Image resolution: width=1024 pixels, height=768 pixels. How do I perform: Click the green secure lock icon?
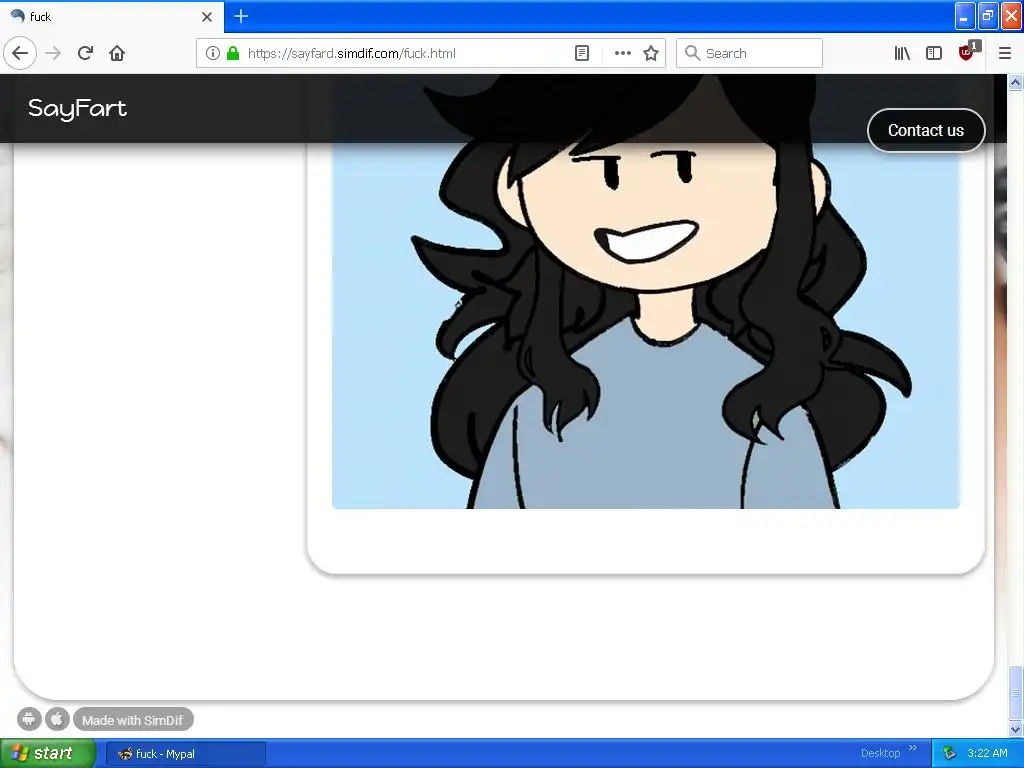click(x=232, y=53)
